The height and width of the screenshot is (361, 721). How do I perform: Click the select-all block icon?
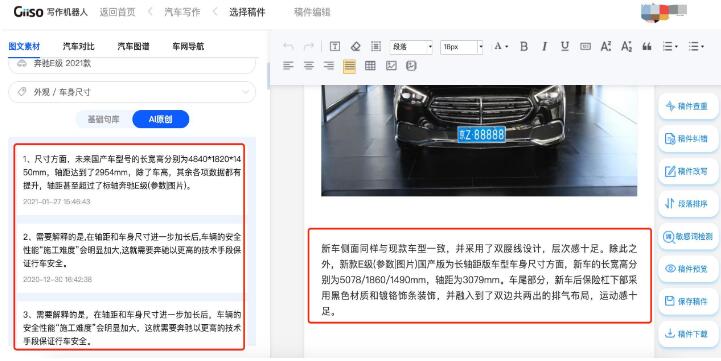pyautogui.click(x=376, y=46)
